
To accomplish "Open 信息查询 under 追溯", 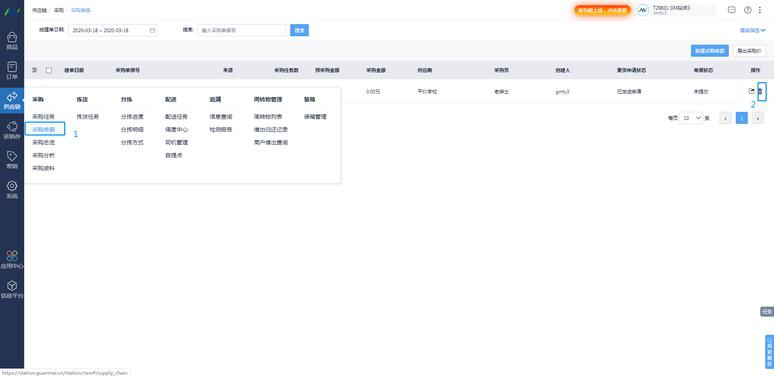I will pos(221,117).
